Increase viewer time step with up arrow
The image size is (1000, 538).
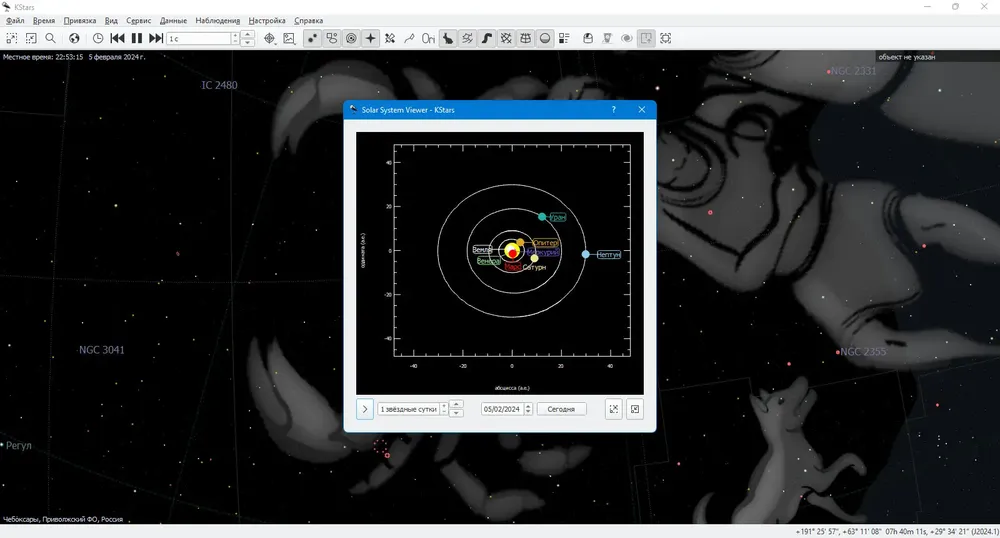click(456, 405)
